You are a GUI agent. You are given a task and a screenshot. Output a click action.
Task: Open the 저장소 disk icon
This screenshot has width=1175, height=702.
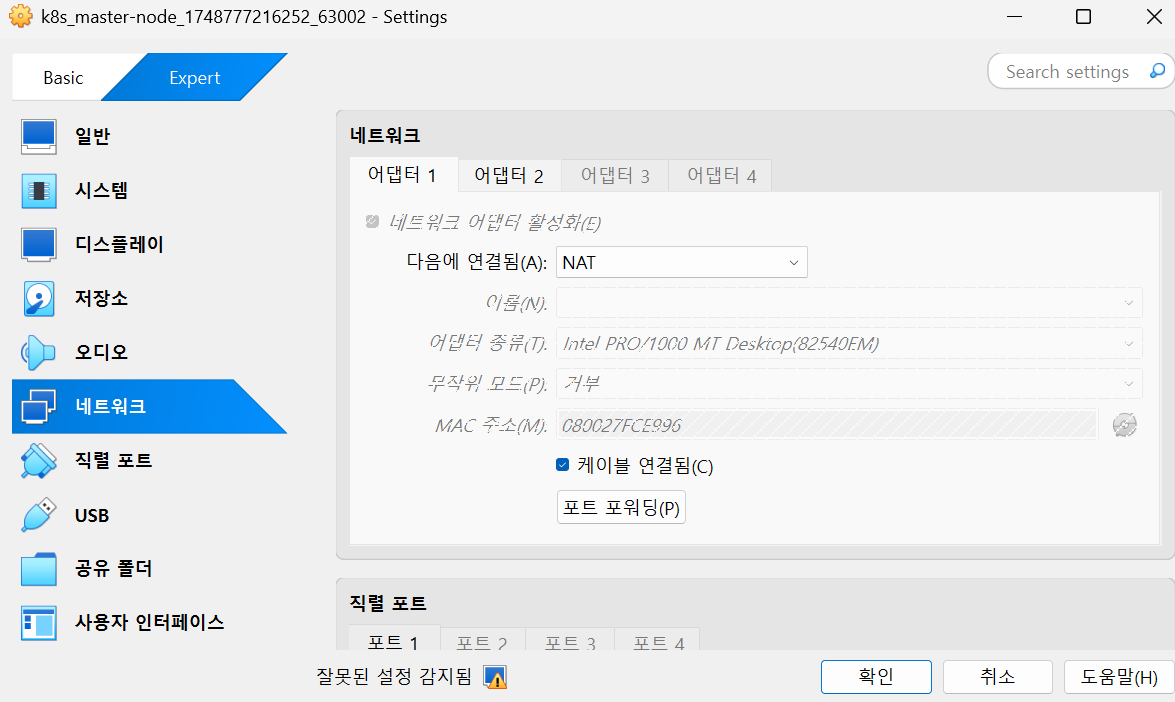coord(38,298)
